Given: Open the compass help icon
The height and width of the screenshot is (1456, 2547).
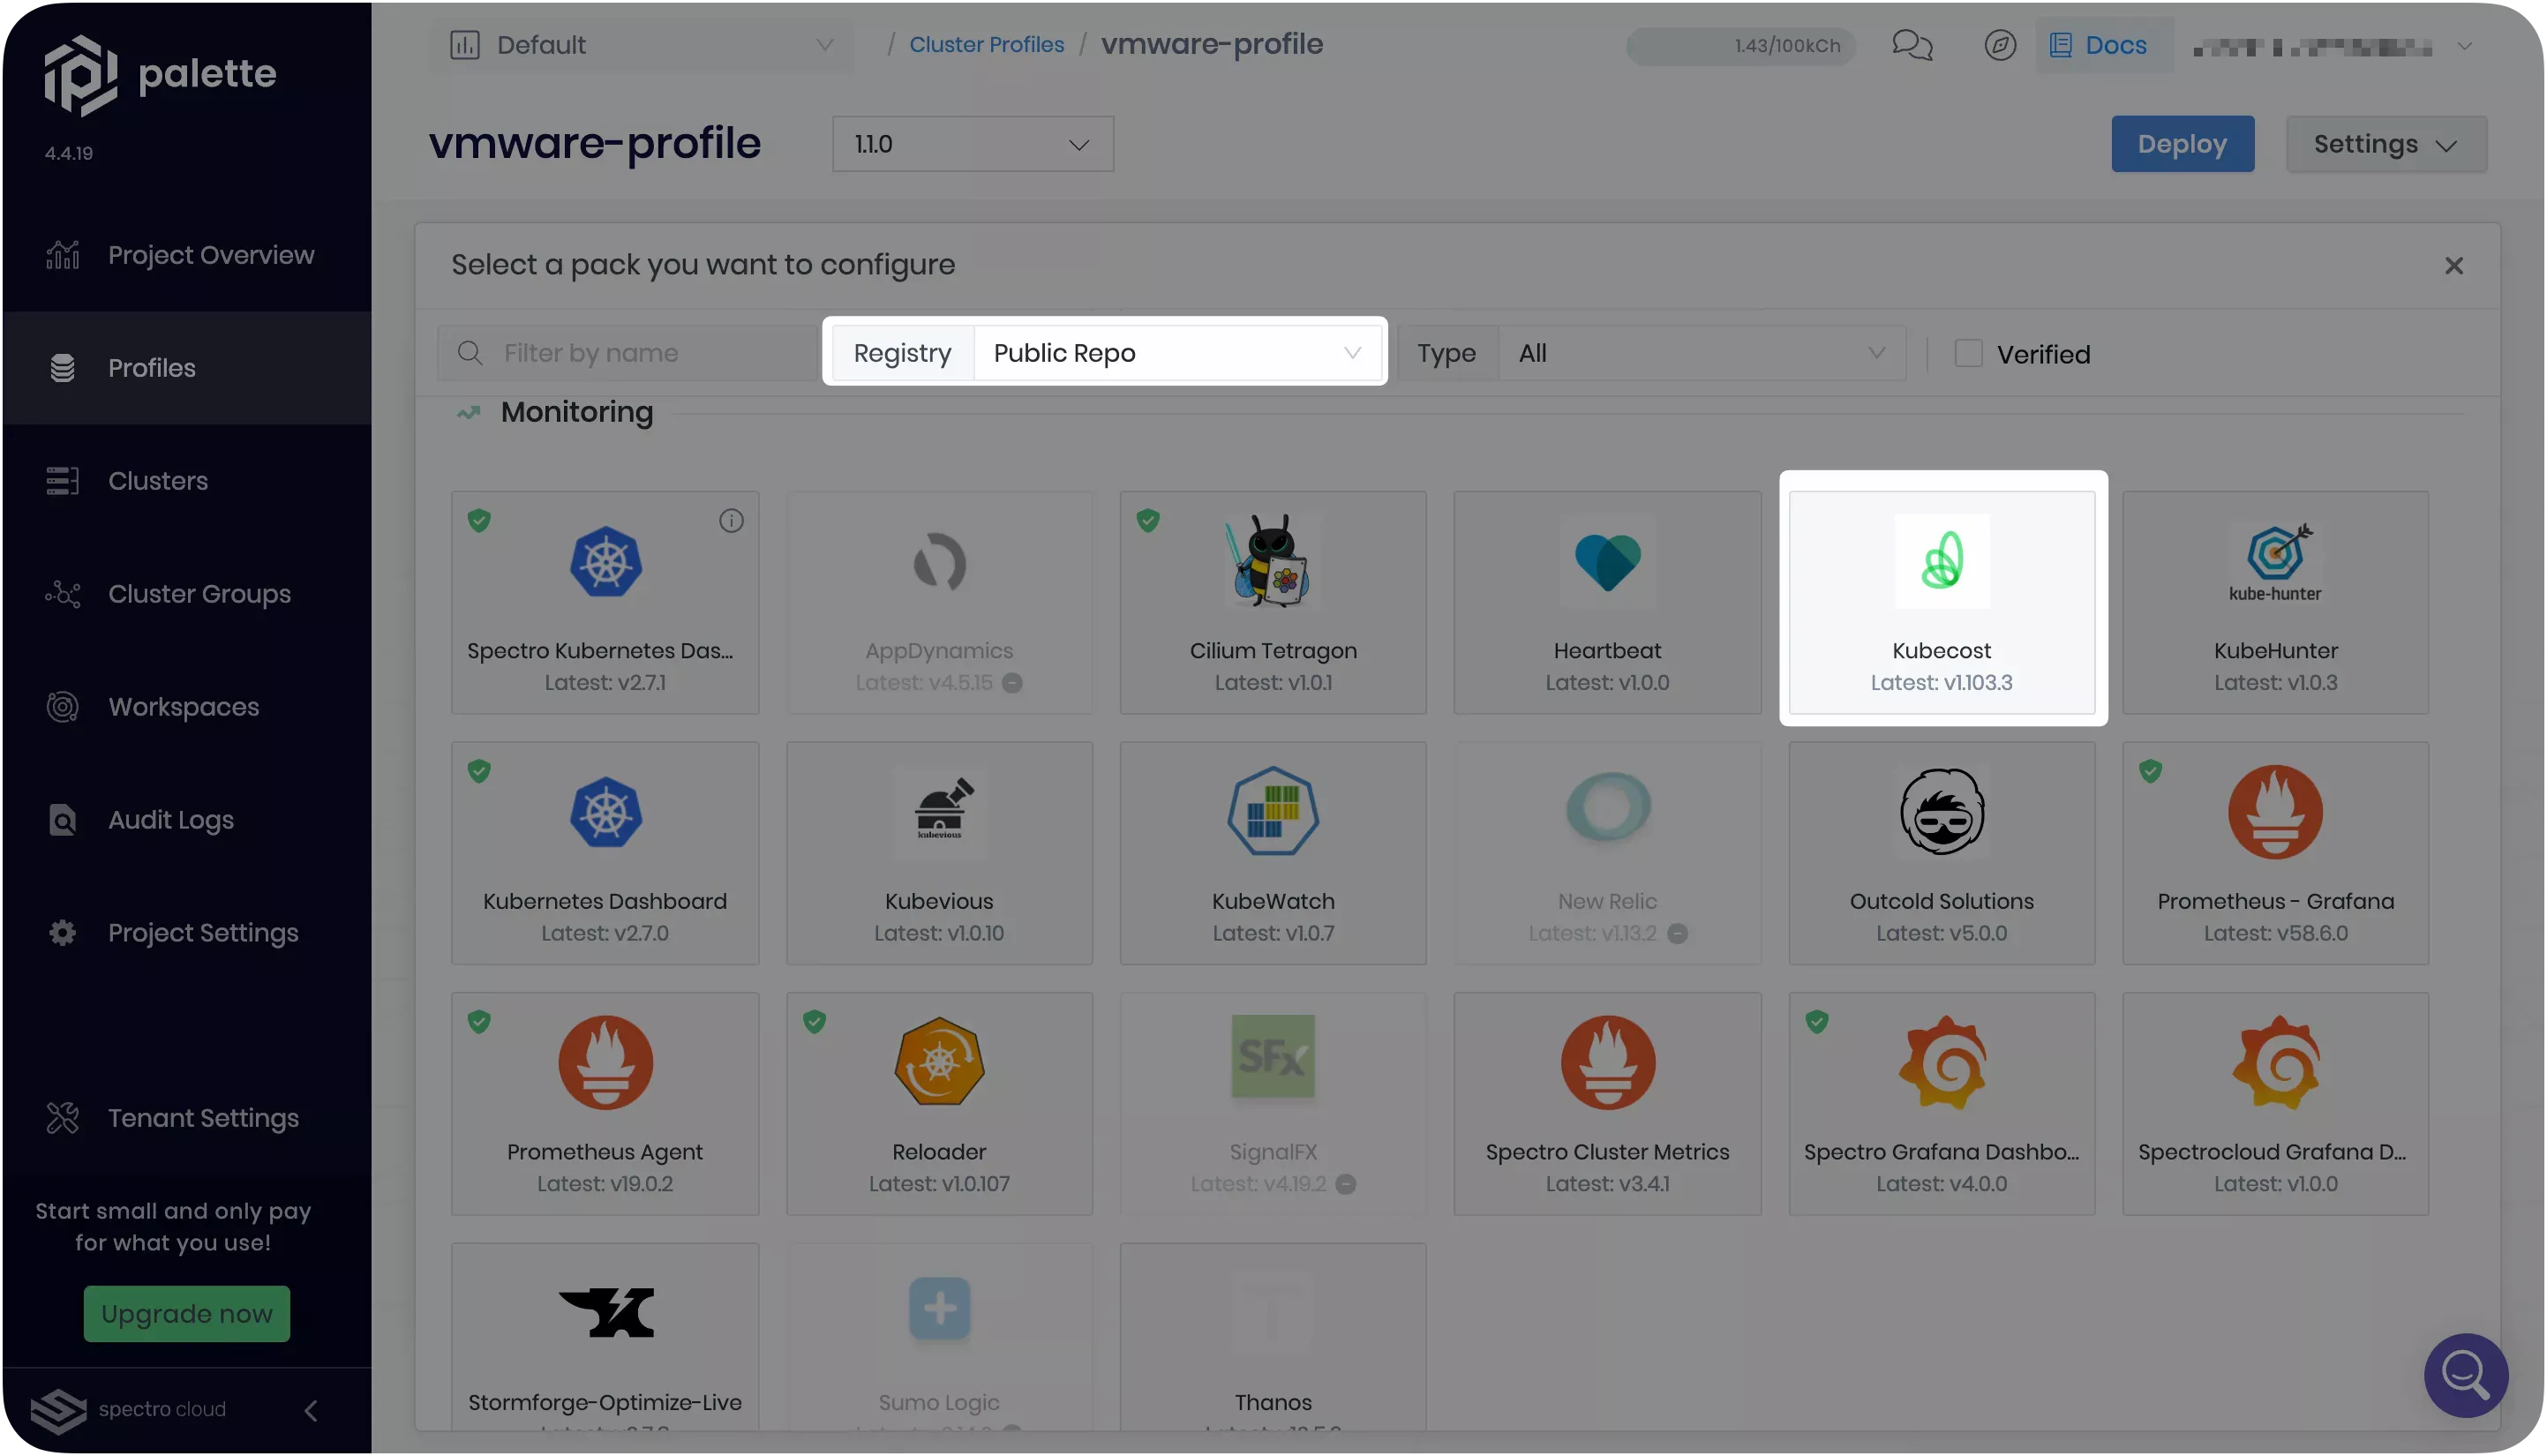Looking at the screenshot, I should click(x=2000, y=44).
